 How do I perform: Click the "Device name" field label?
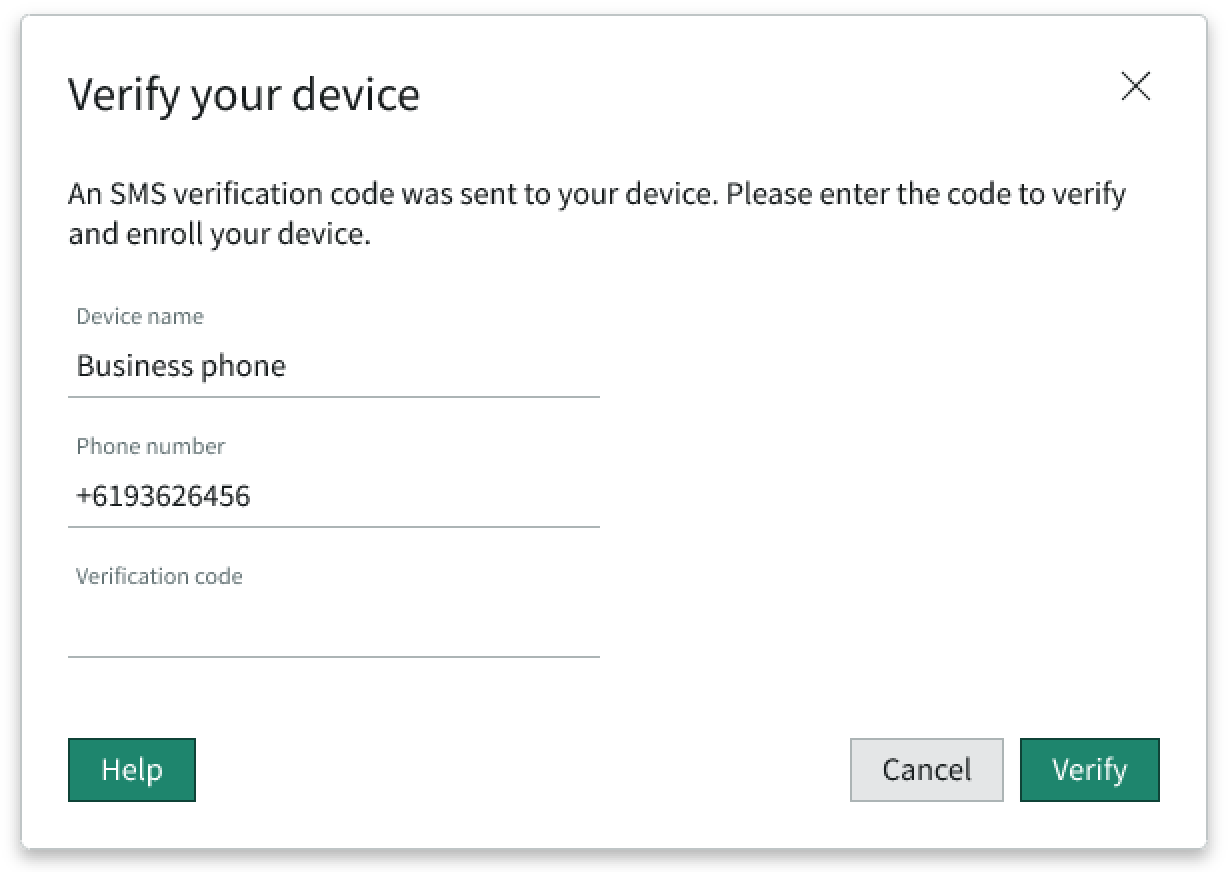tap(140, 317)
